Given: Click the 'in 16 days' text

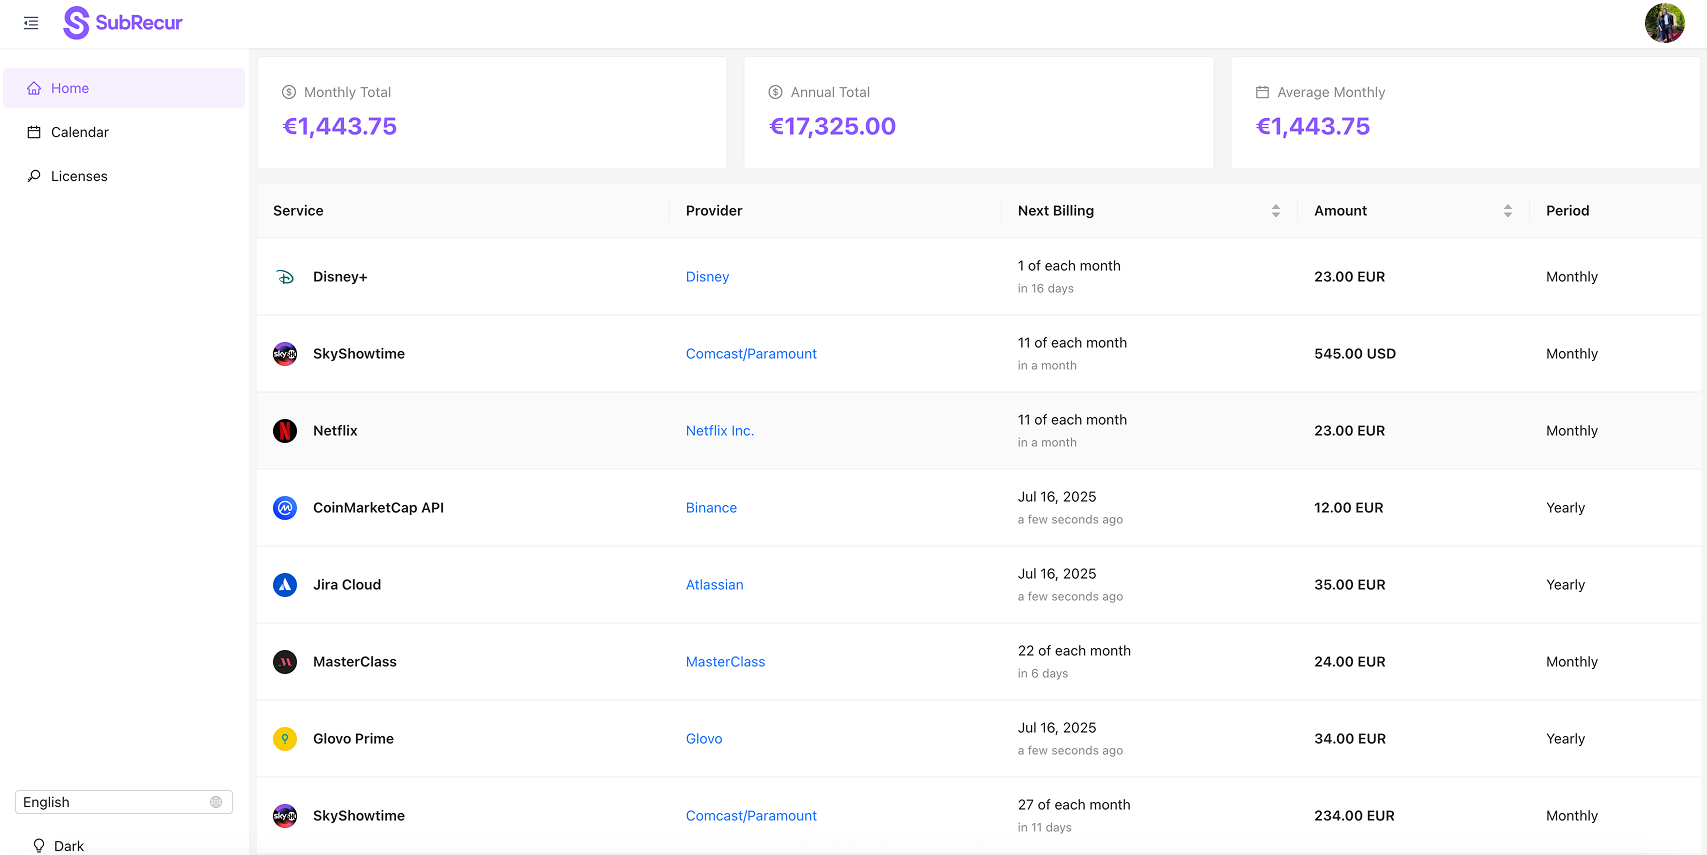Looking at the screenshot, I should click(x=1046, y=289).
